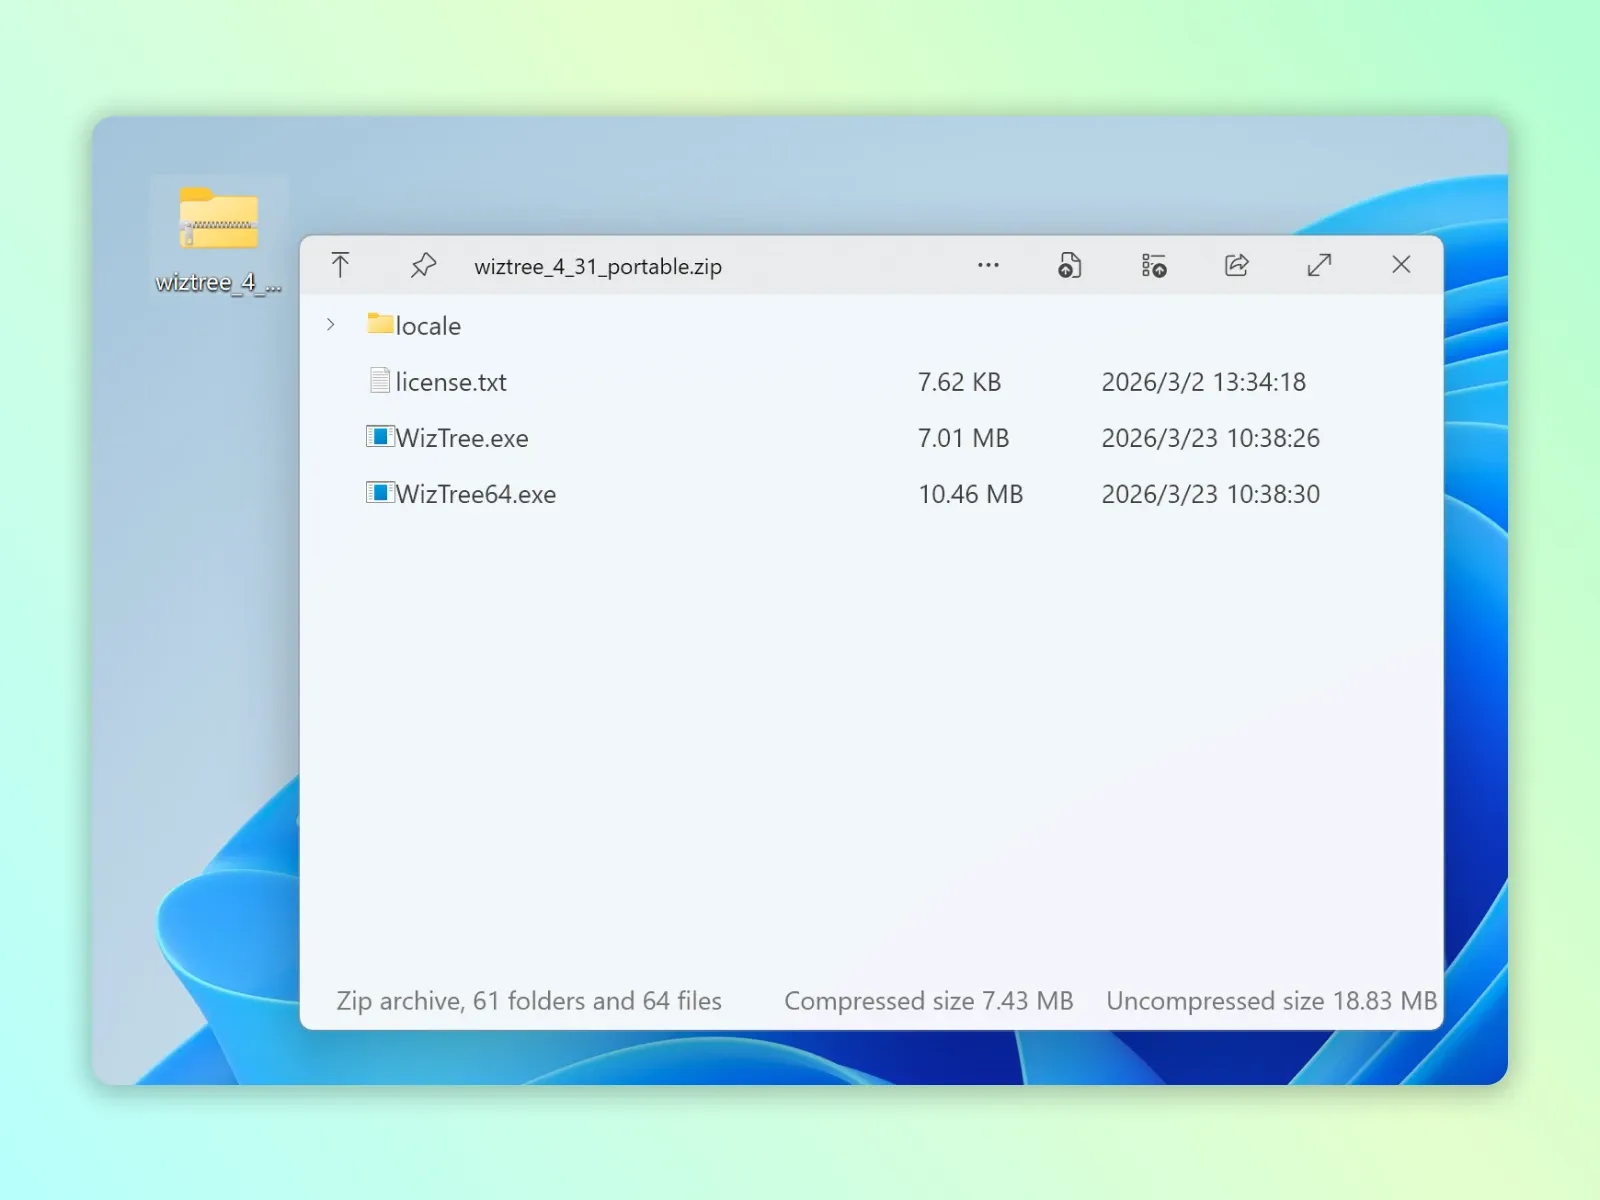
Task: Click the stay-on-top arrow icon
Action: tap(340, 265)
